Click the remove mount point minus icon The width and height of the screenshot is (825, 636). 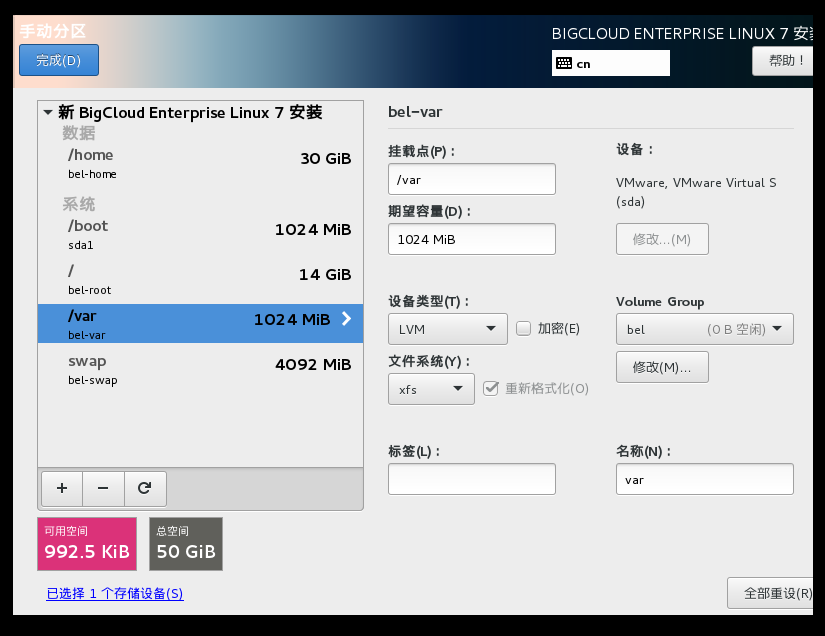click(103, 488)
